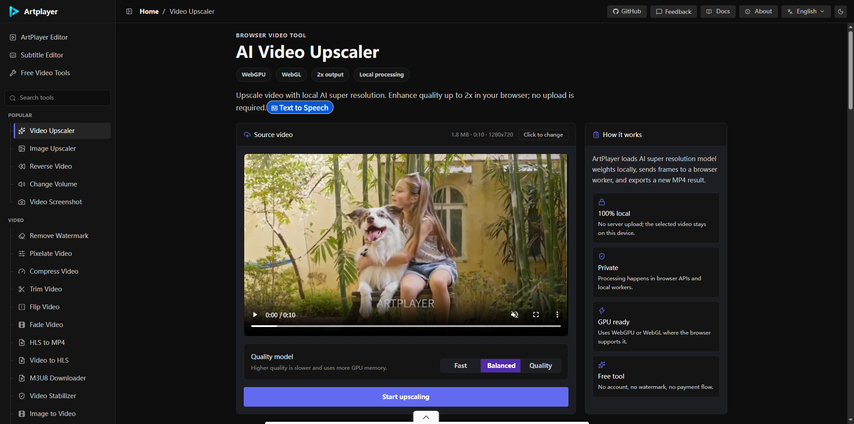Click the Pixelate Video icon
854x424 pixels.
tap(22, 253)
